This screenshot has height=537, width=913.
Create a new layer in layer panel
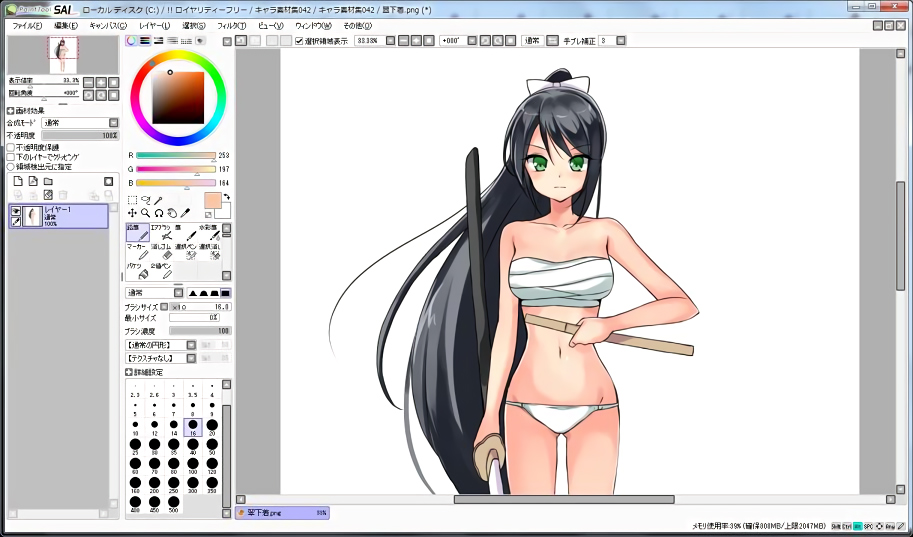pos(17,181)
